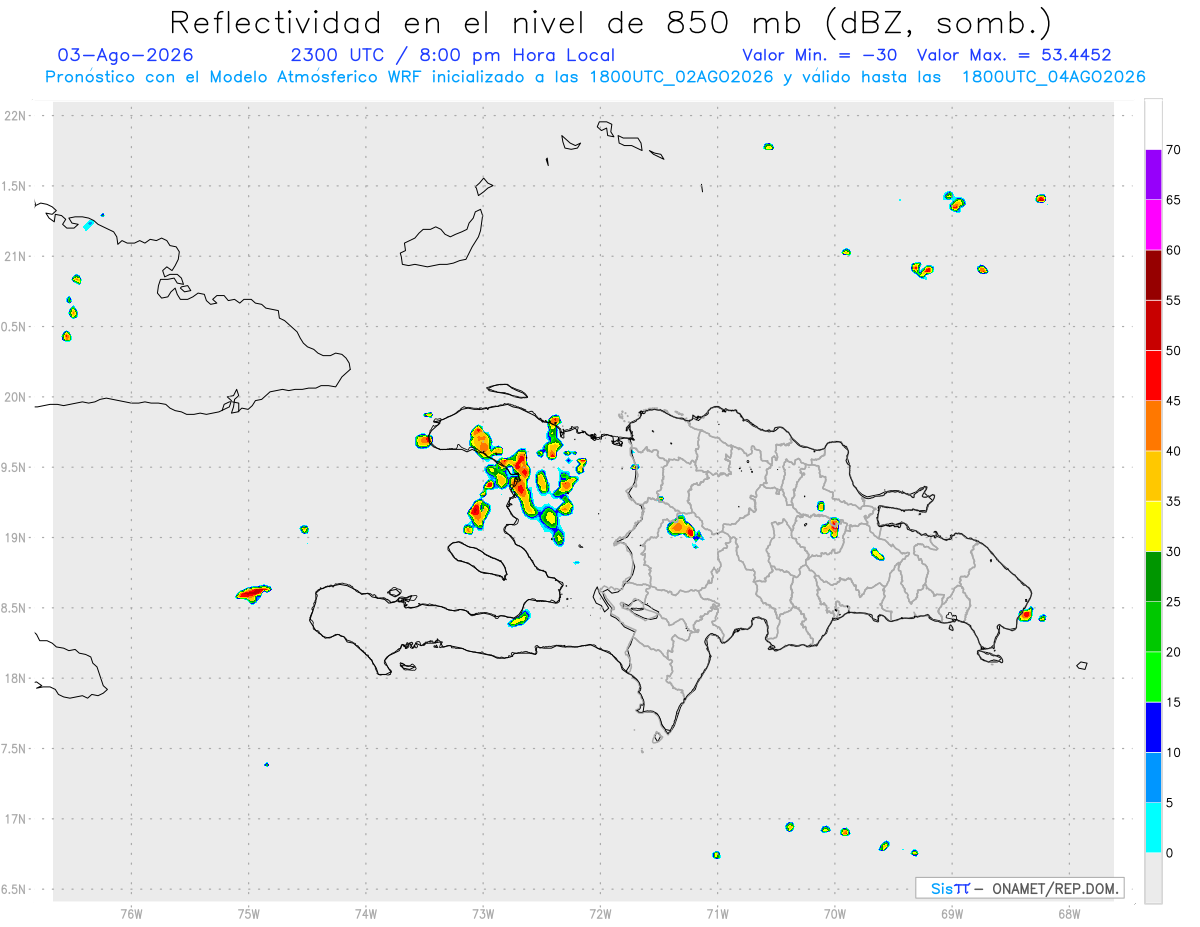Screen dimensions: 1200x927
Task: Click the '1800UTC_04AGO2026' valid-until time
Action: click(1053, 77)
